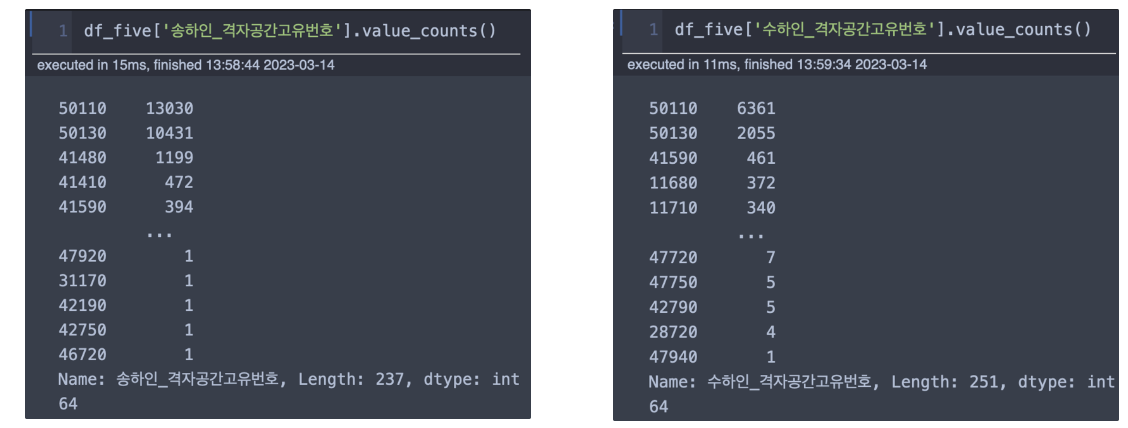The width and height of the screenshot is (1128, 428).
Task: Select the count value 372
Action: point(761,183)
